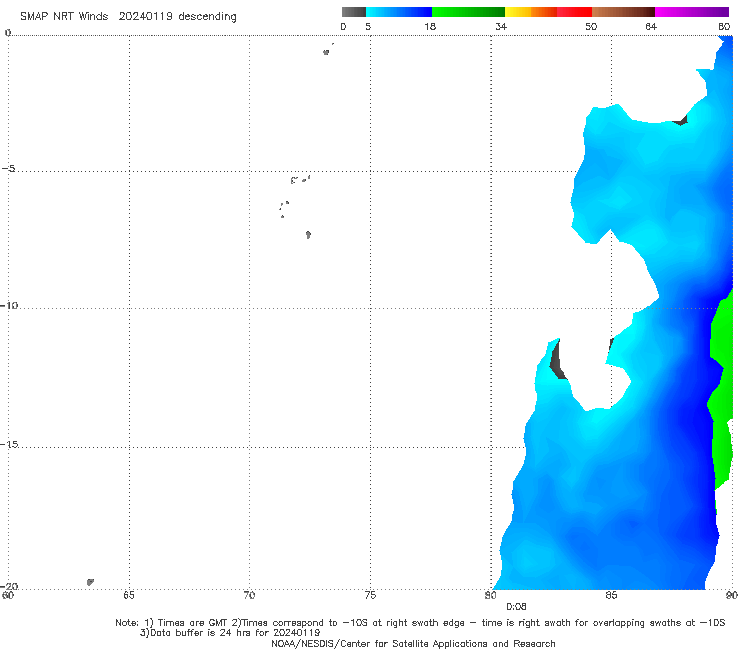The height and width of the screenshot is (650, 740).
Task: Click the longitude label '70'
Action: [249, 595]
